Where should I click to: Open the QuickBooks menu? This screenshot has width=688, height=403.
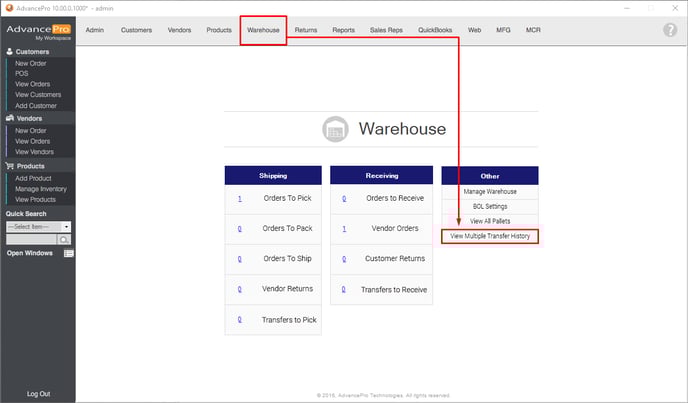435,30
